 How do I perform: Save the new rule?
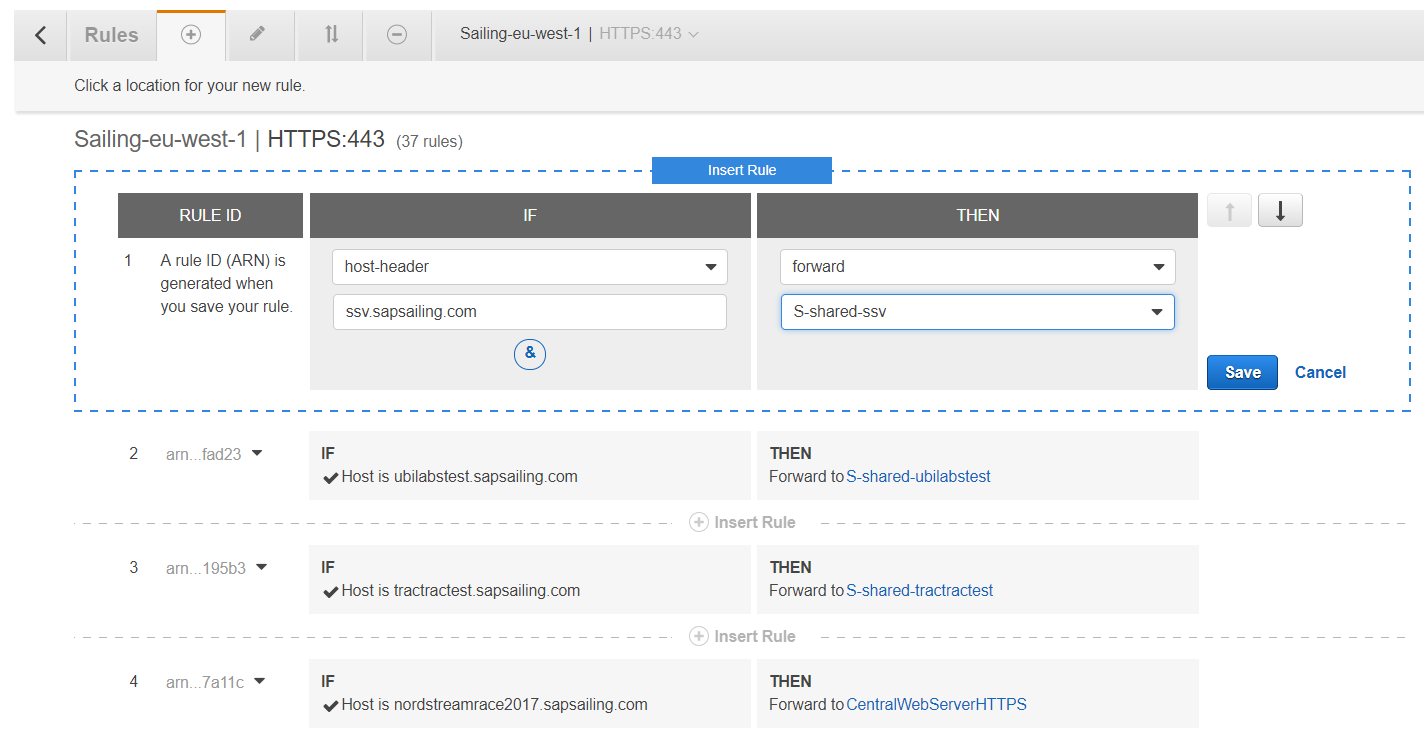pyautogui.click(x=1241, y=372)
